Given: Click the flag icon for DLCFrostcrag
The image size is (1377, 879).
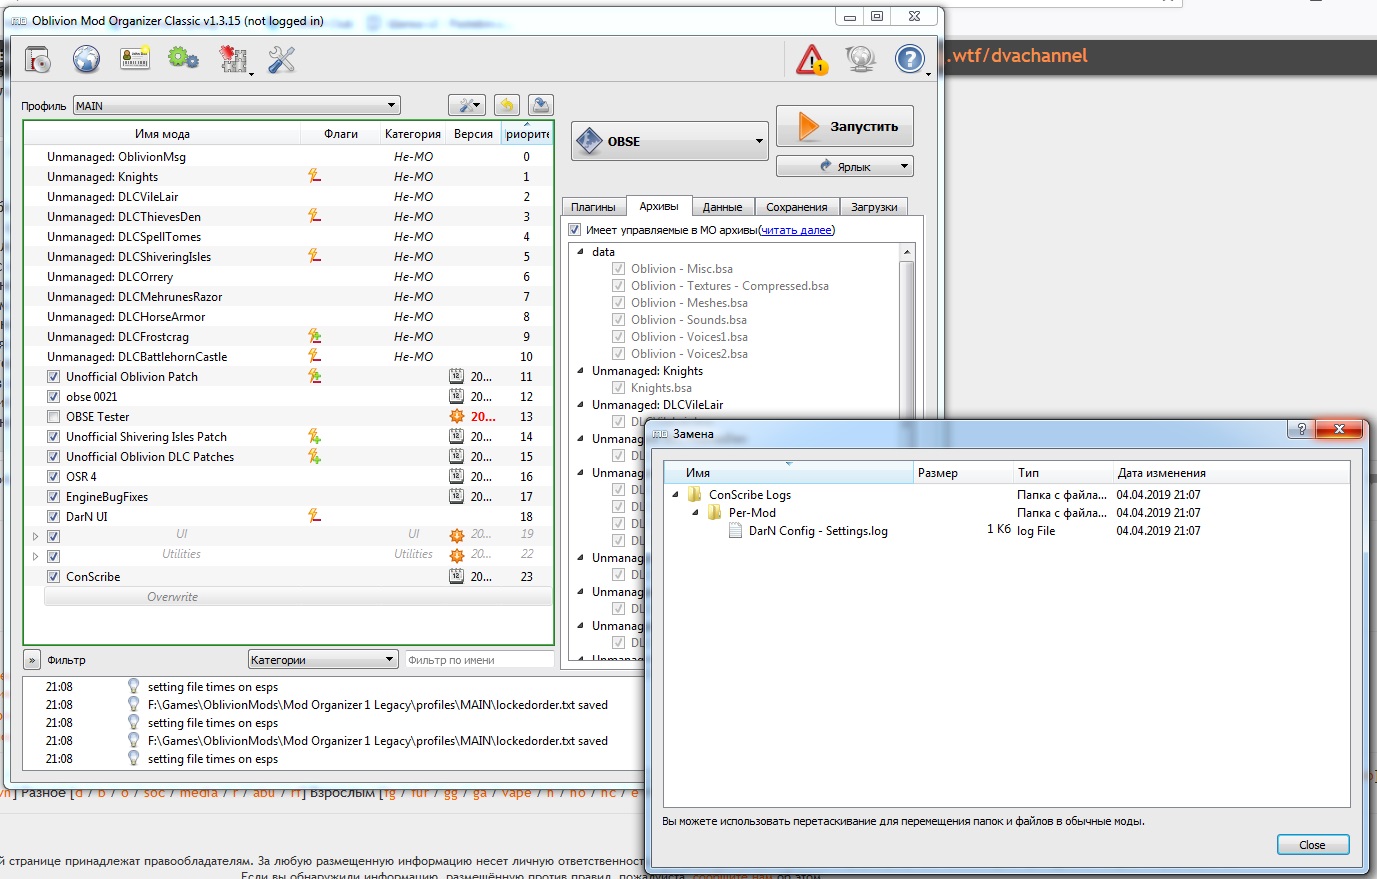Looking at the screenshot, I should click(314, 336).
